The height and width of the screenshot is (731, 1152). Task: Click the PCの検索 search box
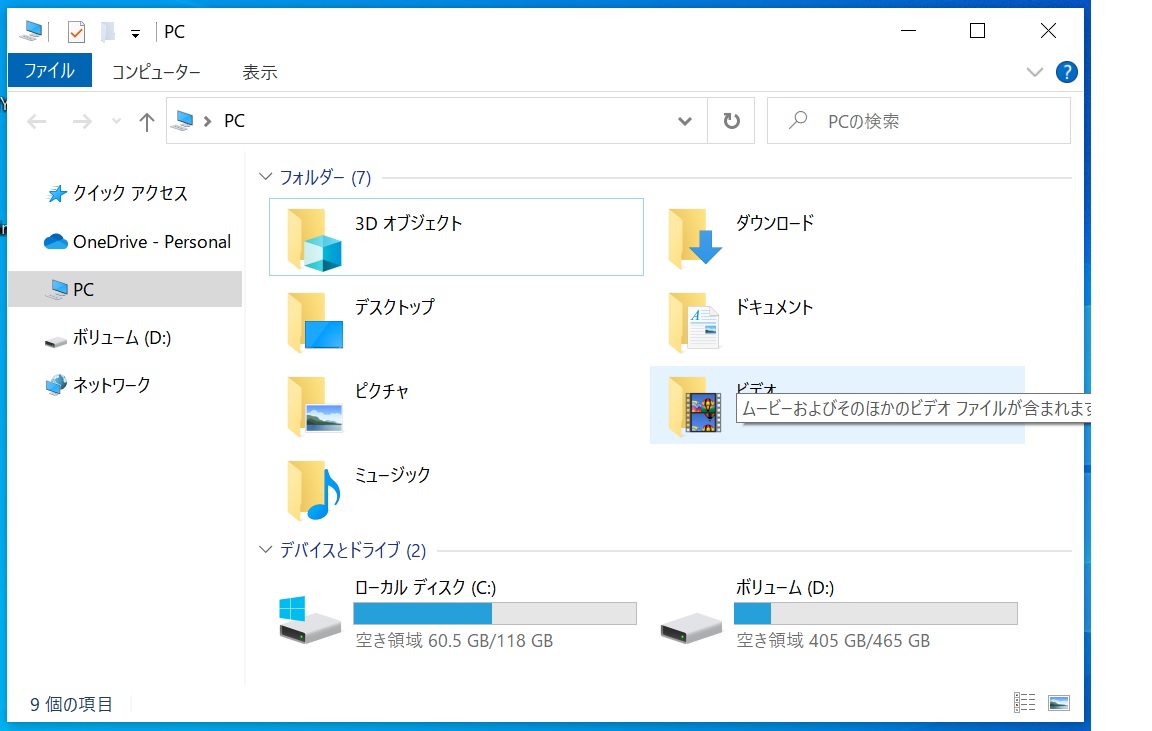pos(918,120)
